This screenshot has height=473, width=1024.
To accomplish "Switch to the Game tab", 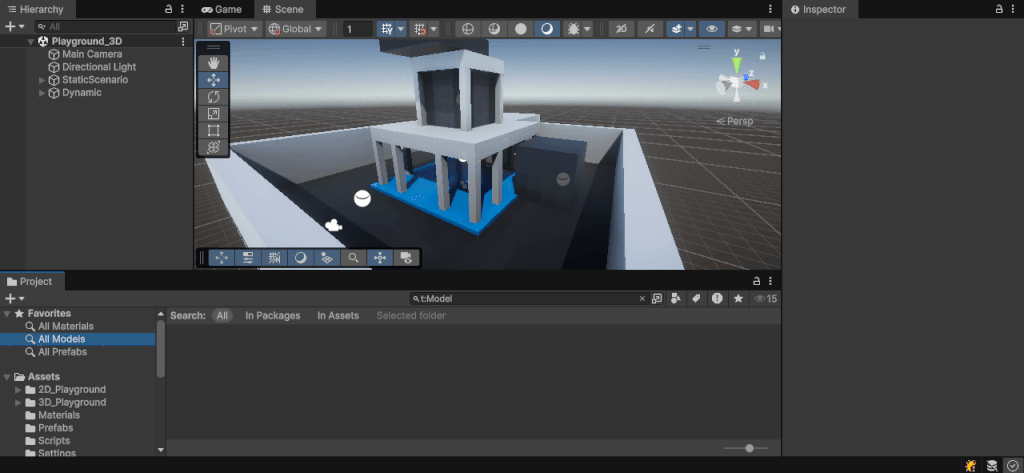I will [x=221, y=9].
